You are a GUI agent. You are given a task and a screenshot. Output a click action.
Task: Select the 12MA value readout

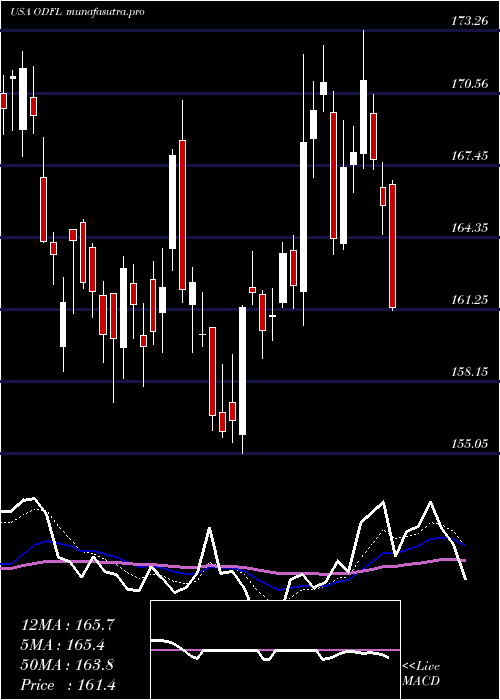[x=68, y=625]
